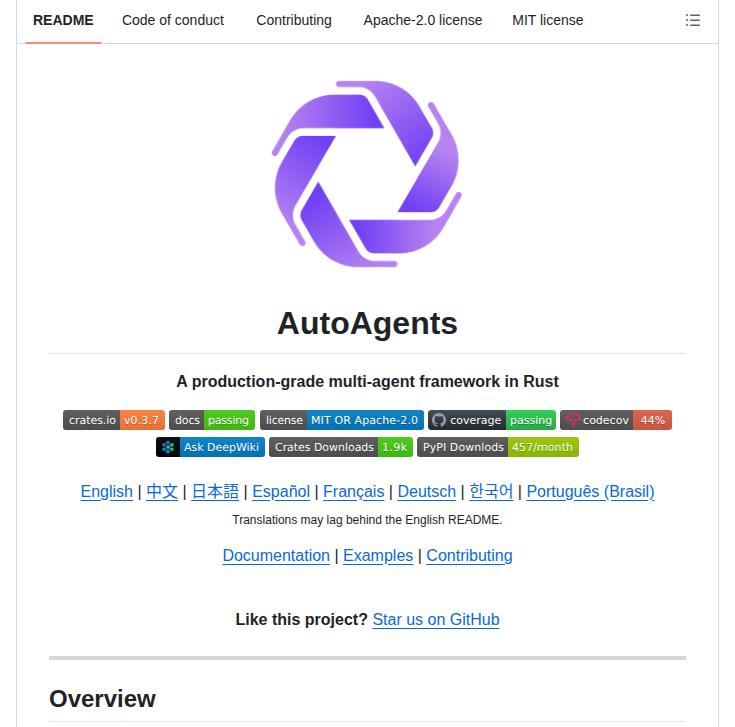Open the license MIT OR Apache-2.0 badge

coord(342,420)
